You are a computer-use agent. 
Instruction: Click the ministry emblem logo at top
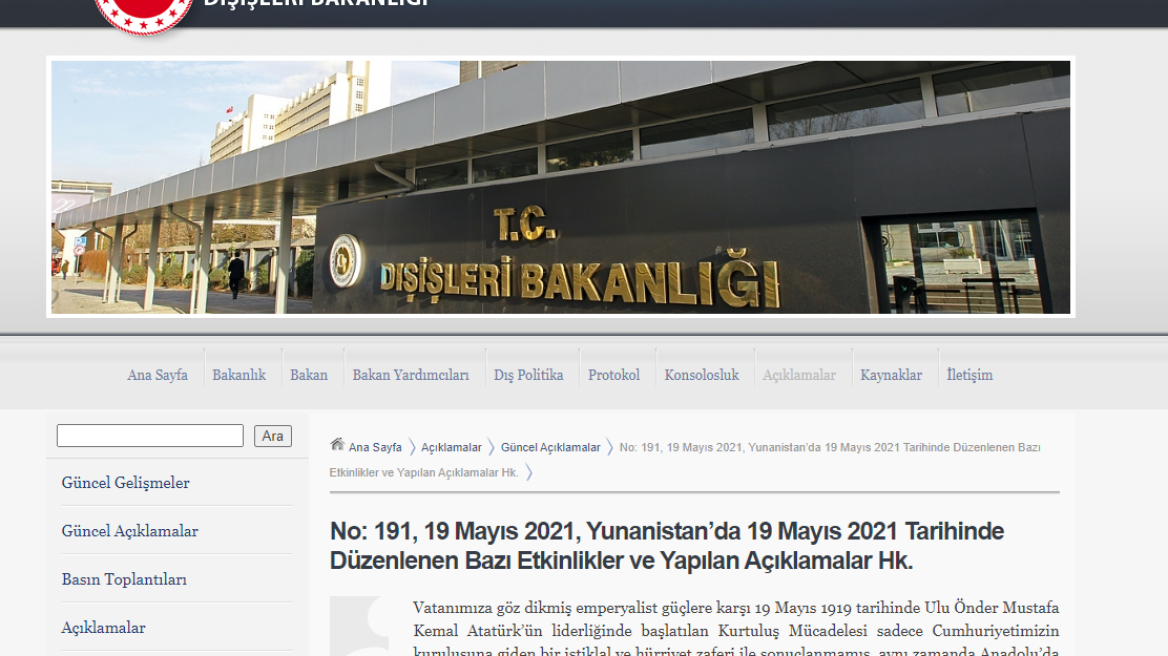143,13
